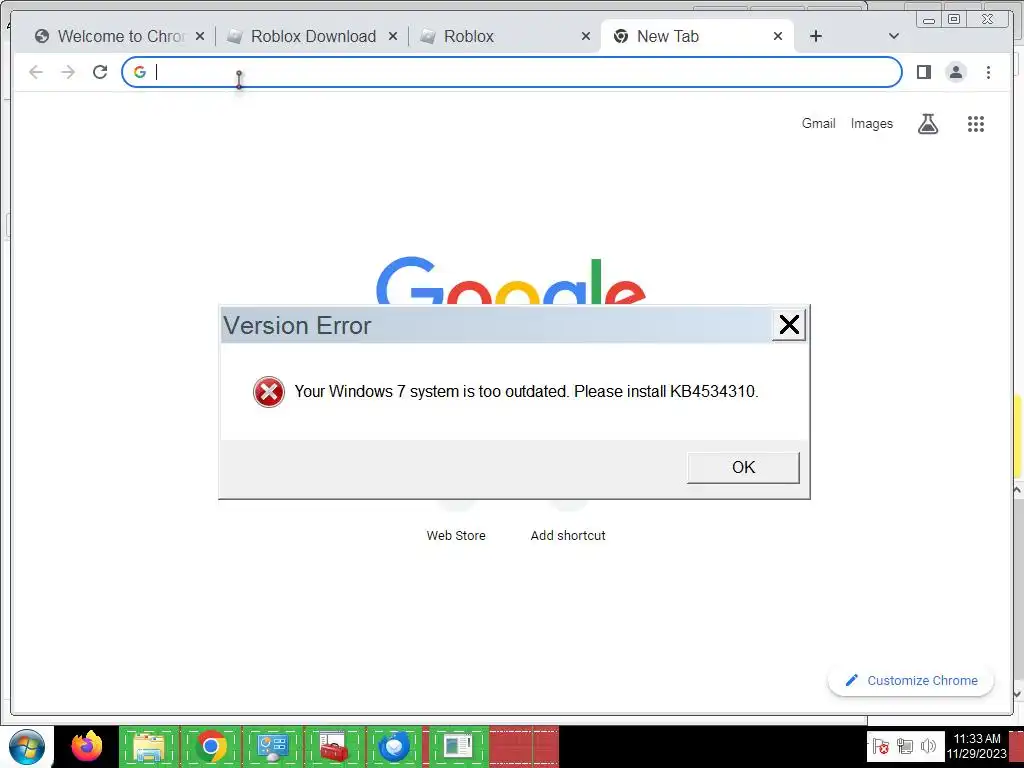1024x768 pixels.
Task: Go forward with the forward arrow
Action: click(68, 72)
